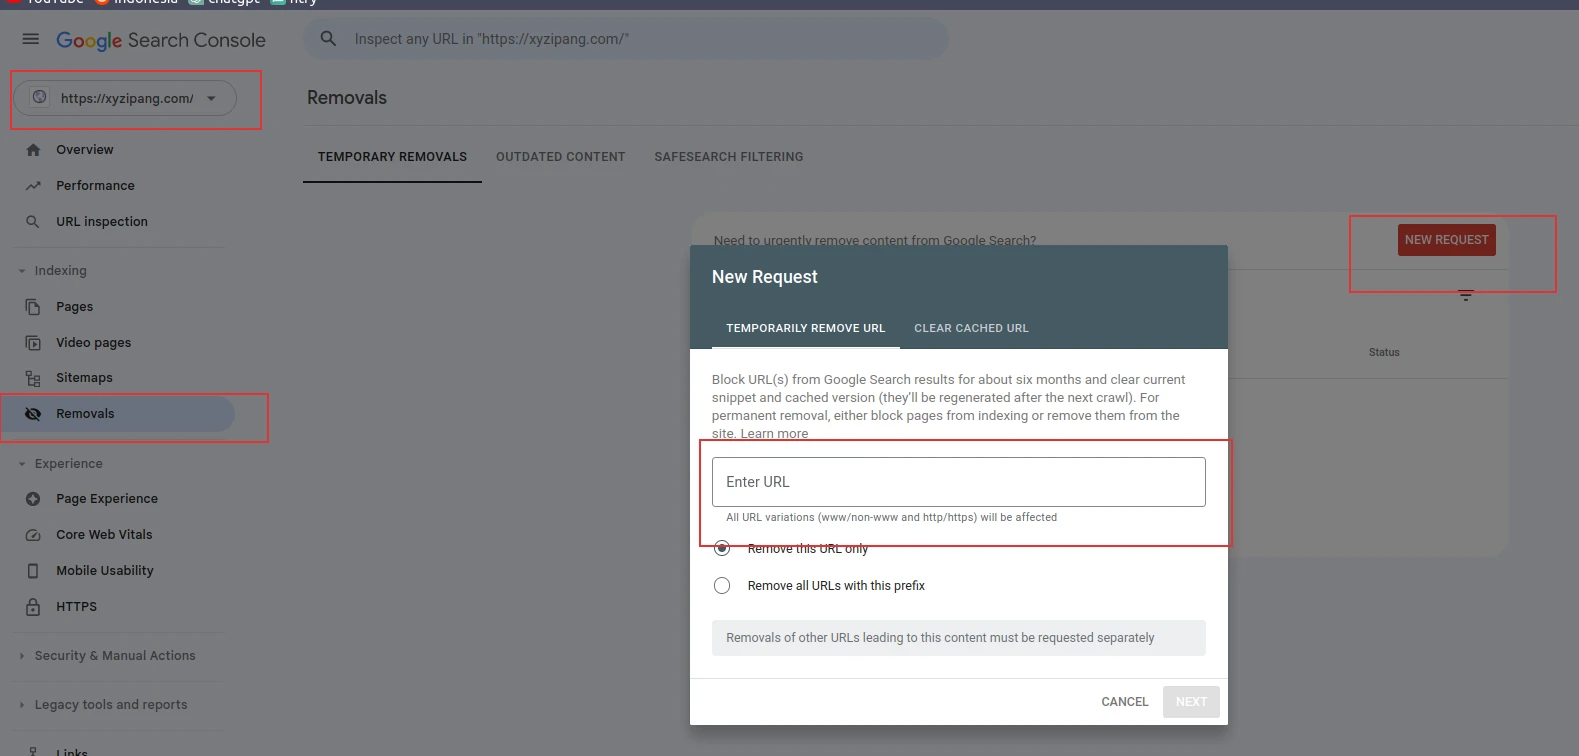The height and width of the screenshot is (756, 1579).
Task: Expand Security & Manual Actions section
Action: 22,656
